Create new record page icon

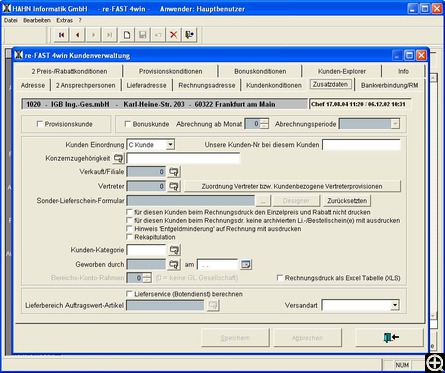pyautogui.click(x=126, y=35)
